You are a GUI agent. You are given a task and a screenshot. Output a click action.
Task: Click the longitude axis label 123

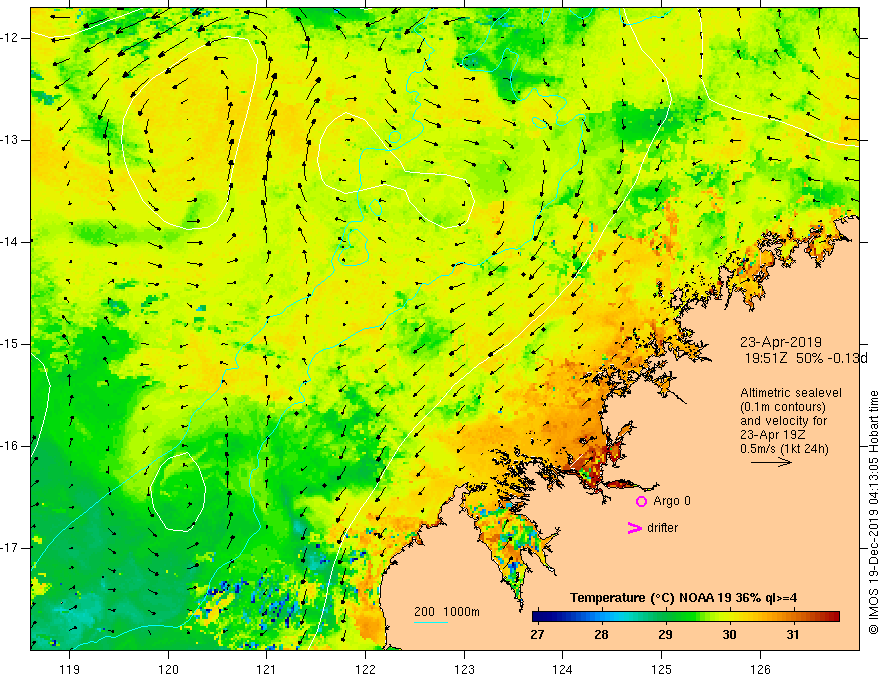[464, 669]
